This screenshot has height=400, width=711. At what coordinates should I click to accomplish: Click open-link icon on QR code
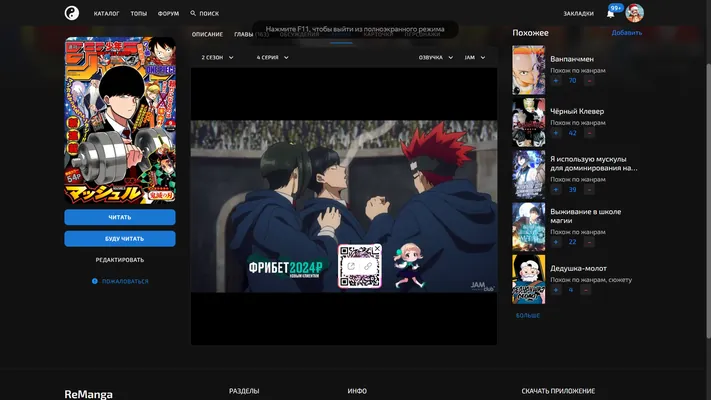click(x=351, y=266)
